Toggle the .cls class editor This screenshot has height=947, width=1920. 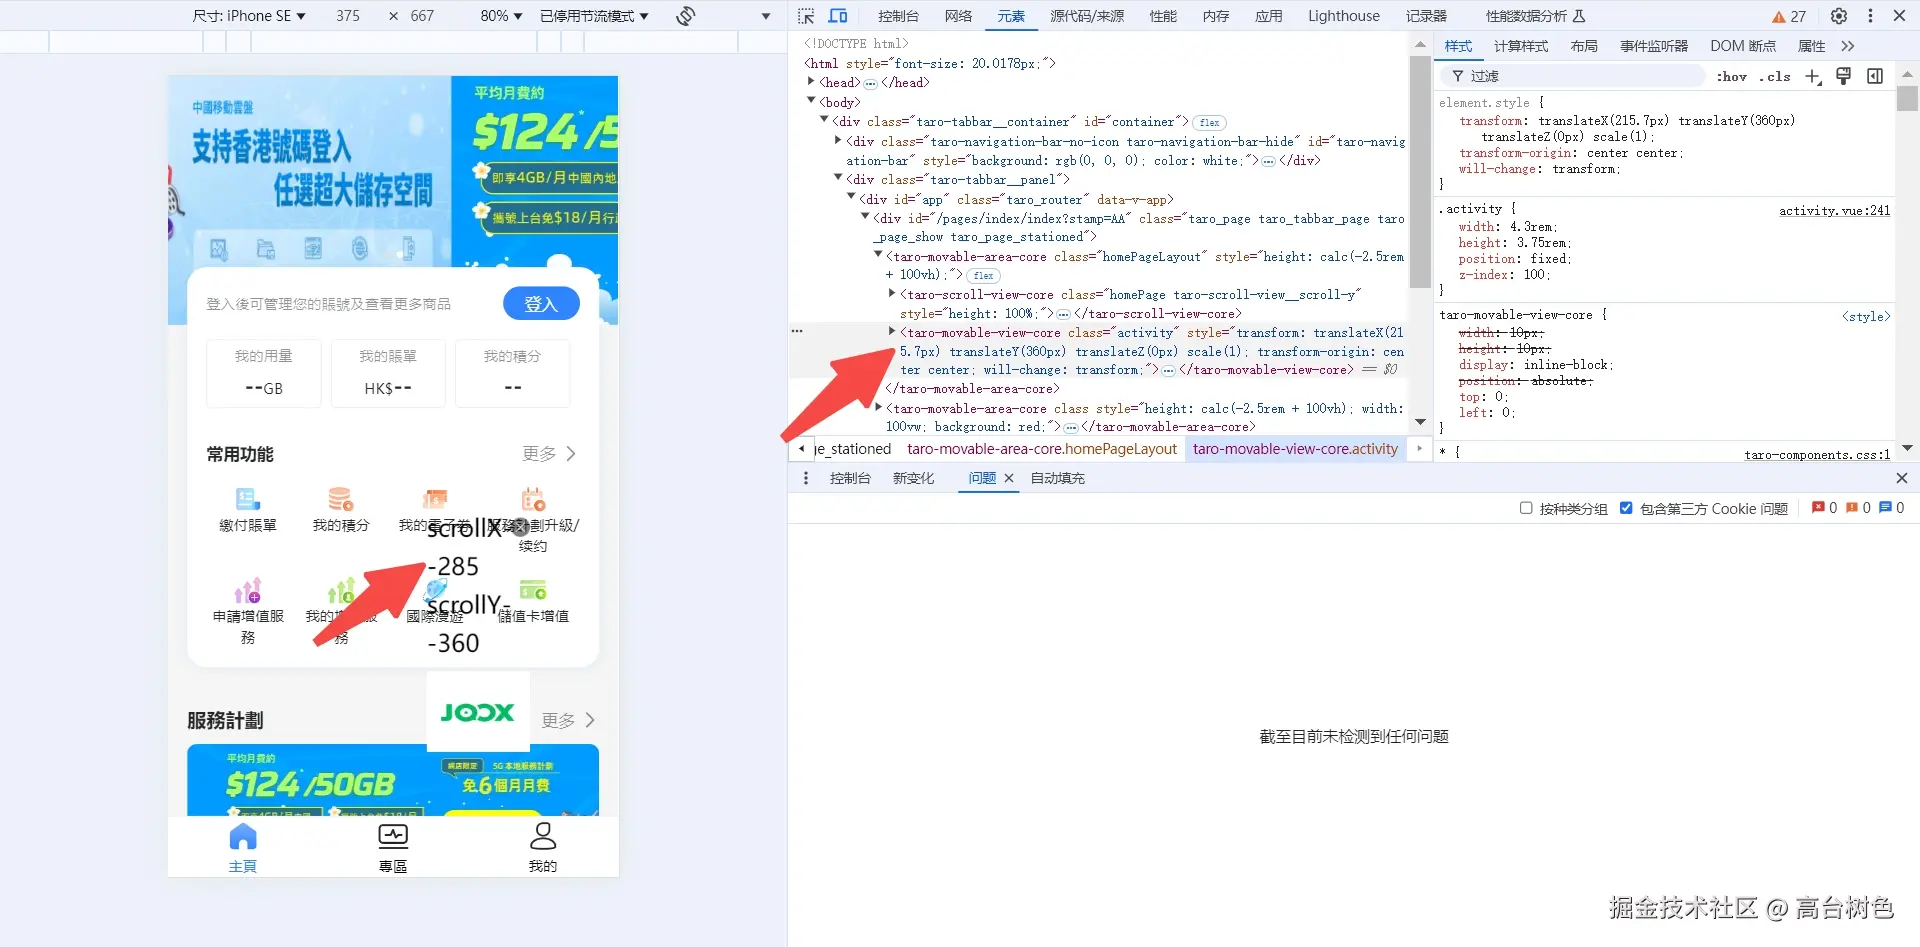click(x=1775, y=76)
